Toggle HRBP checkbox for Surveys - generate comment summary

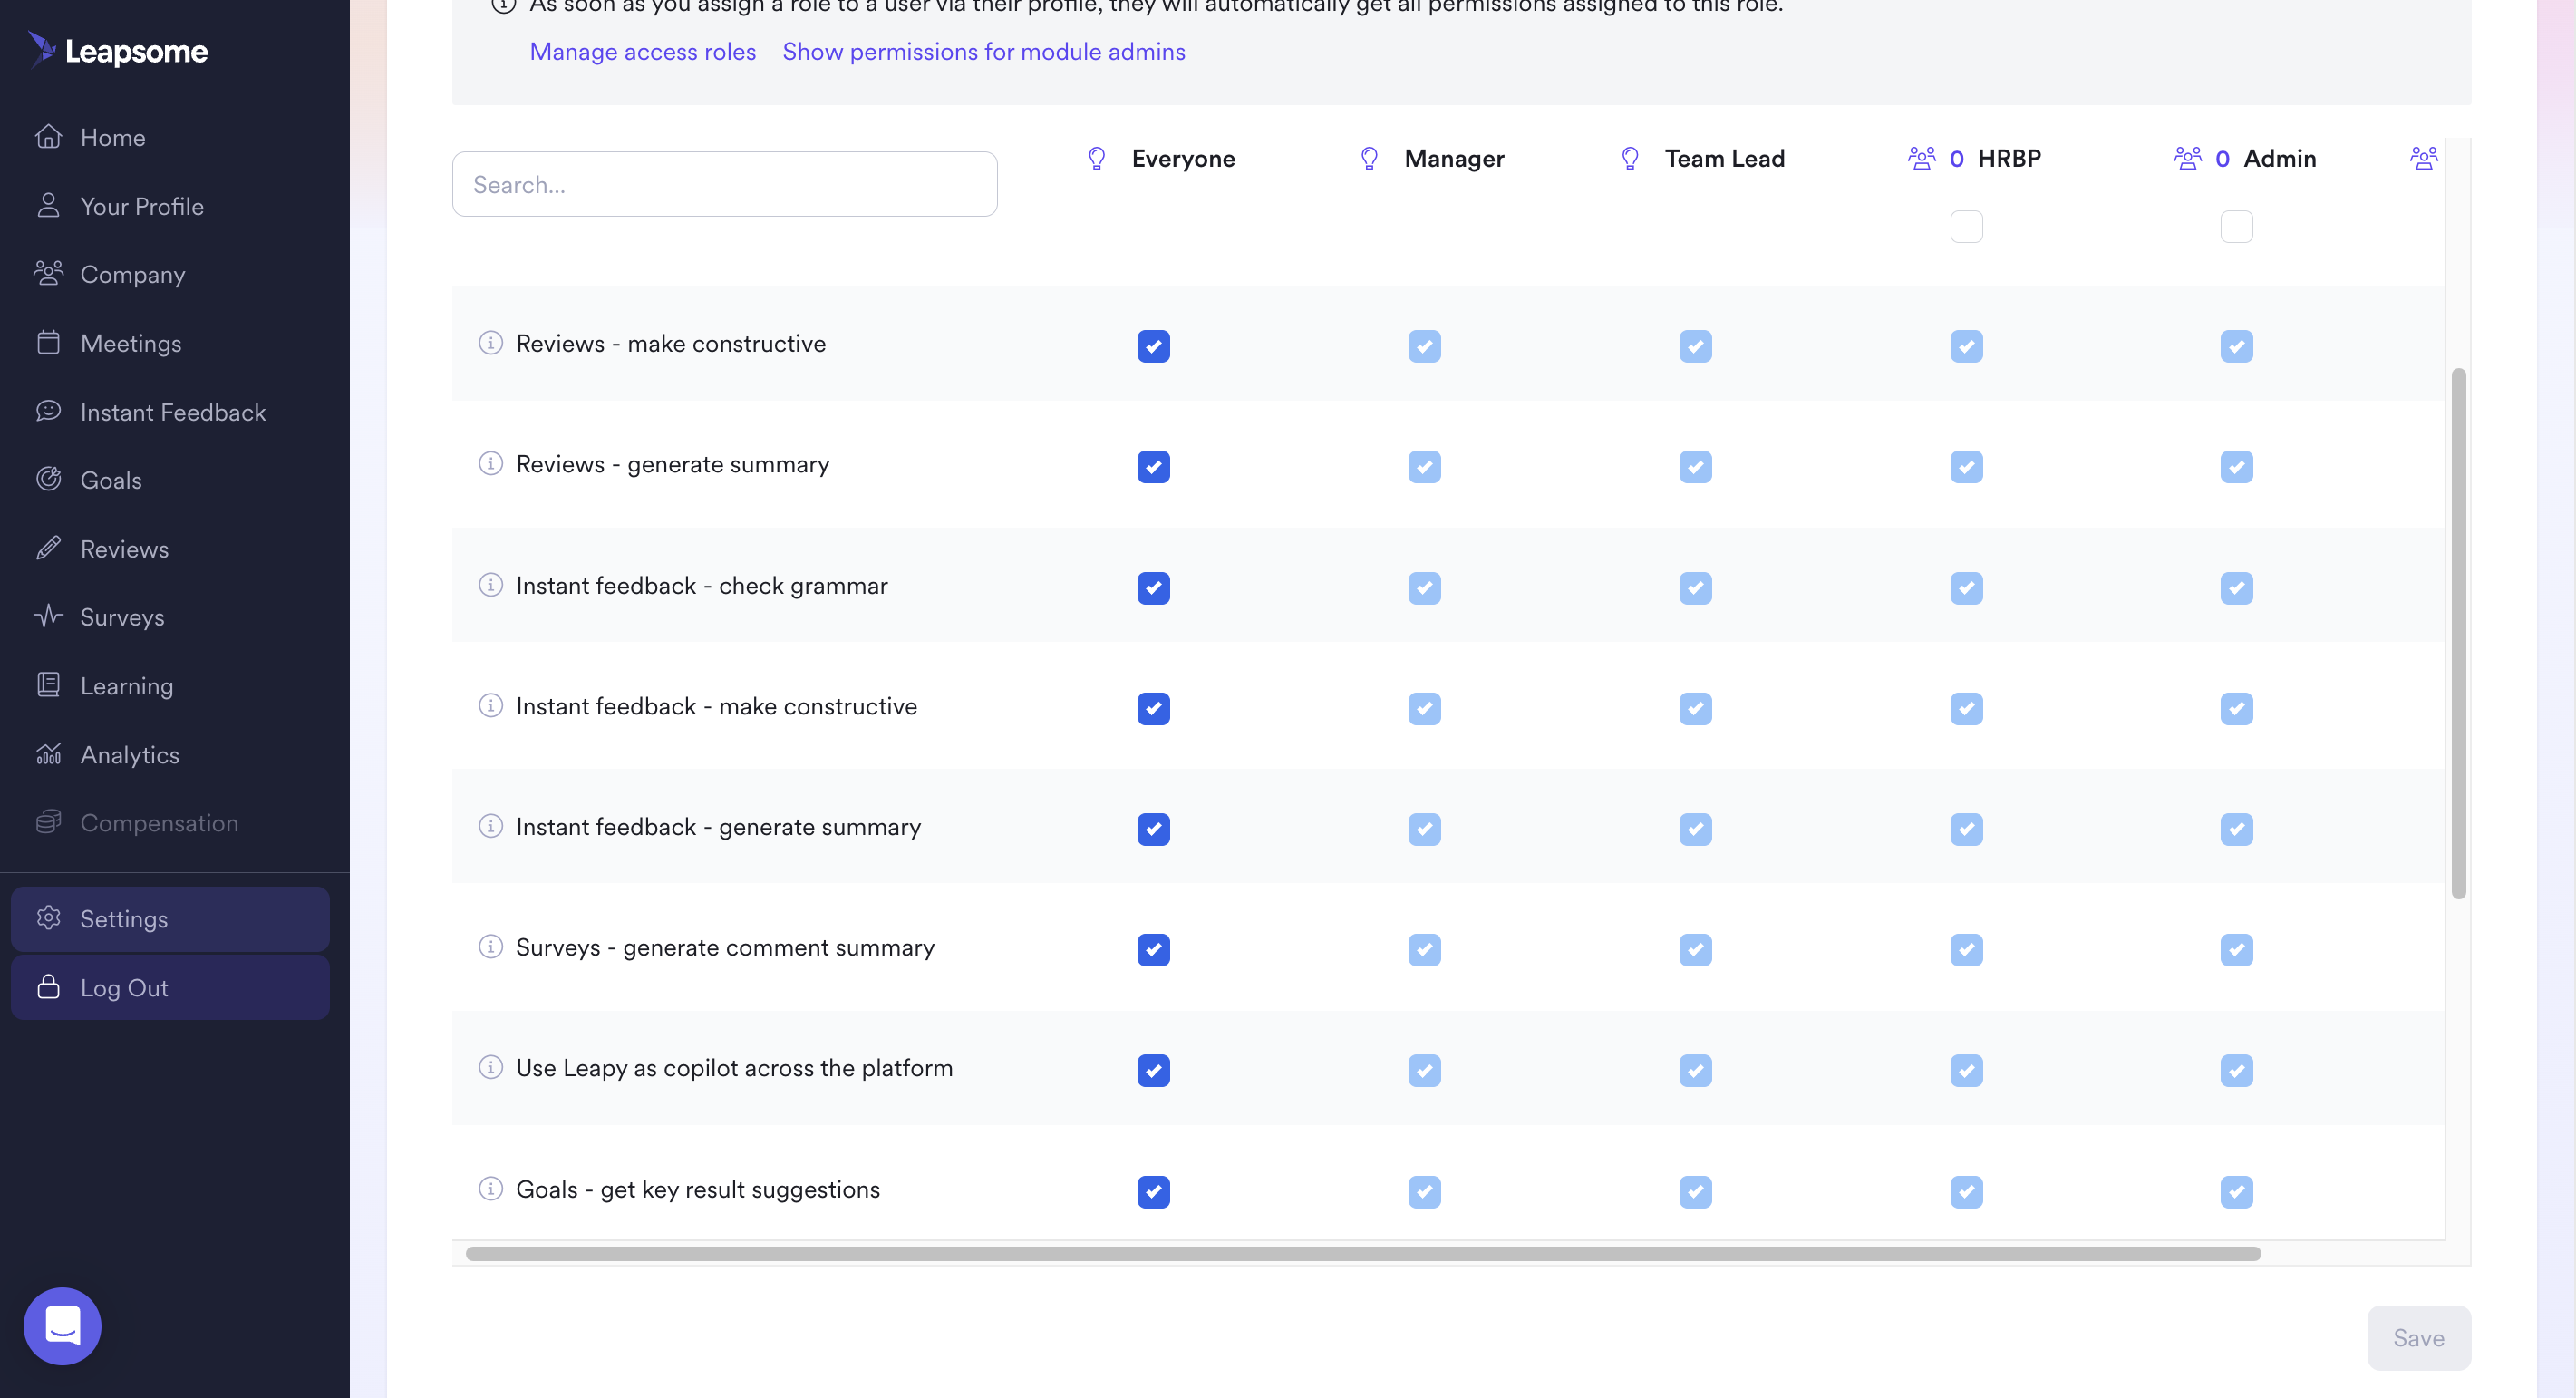1966,950
